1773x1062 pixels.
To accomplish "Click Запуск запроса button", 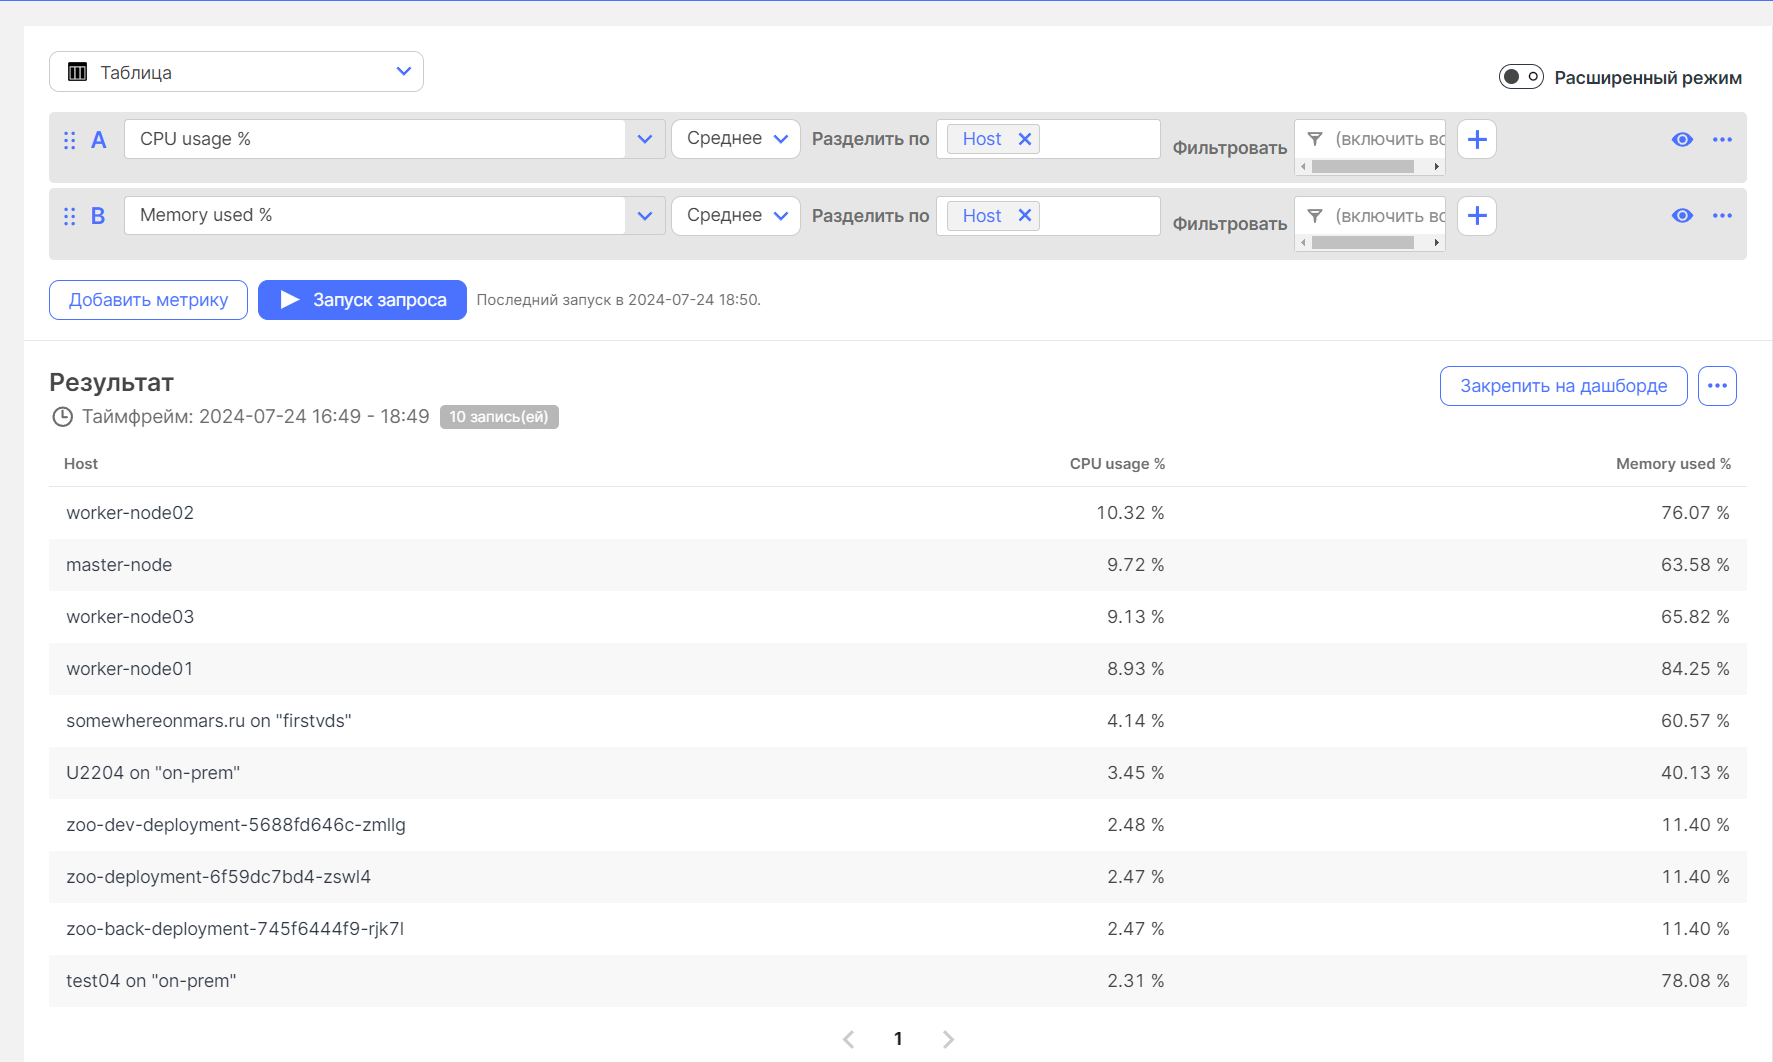I will point(362,300).
